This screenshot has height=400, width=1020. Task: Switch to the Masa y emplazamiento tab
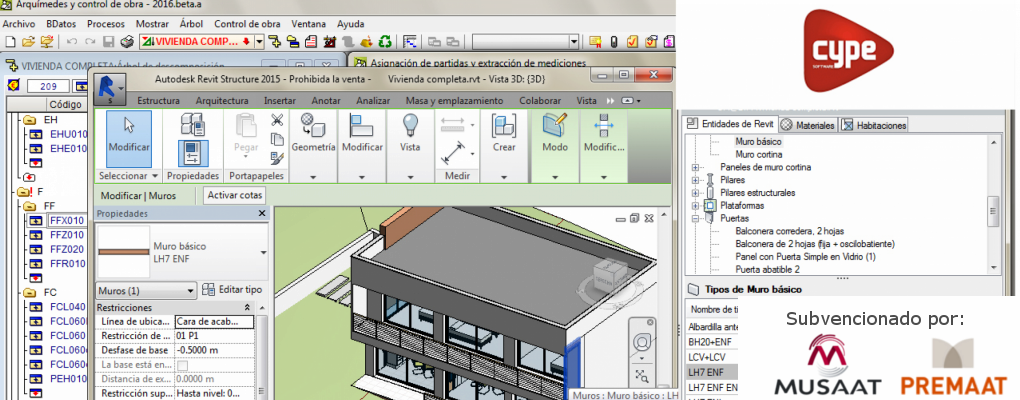(x=454, y=101)
